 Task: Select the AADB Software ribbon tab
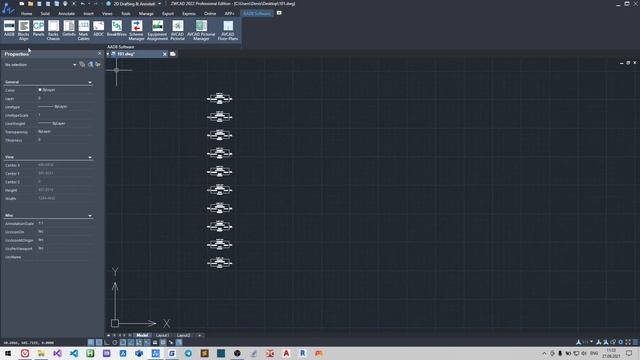257,13
